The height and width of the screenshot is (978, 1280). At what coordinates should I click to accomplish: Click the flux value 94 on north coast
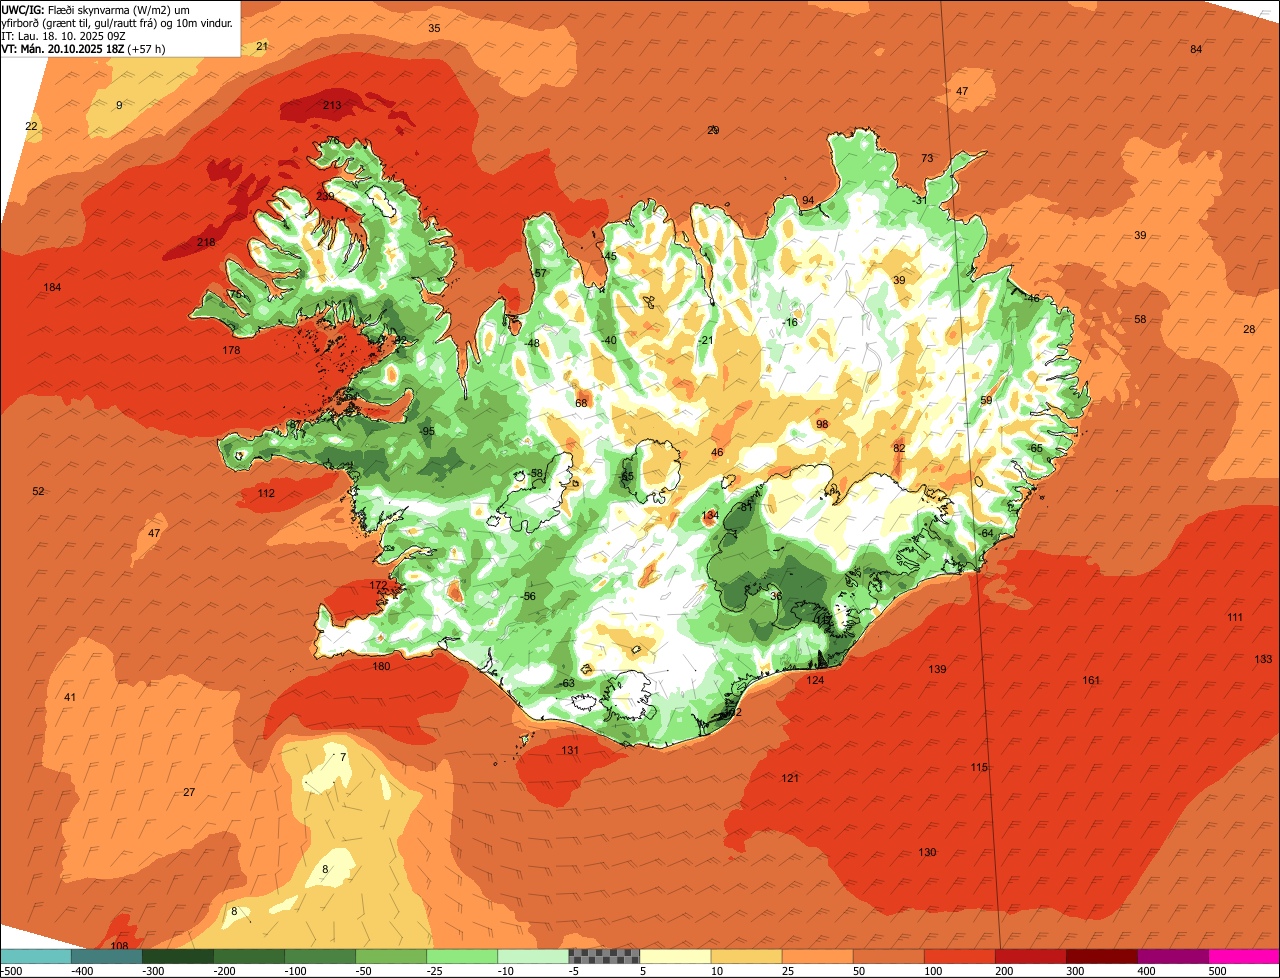click(808, 200)
